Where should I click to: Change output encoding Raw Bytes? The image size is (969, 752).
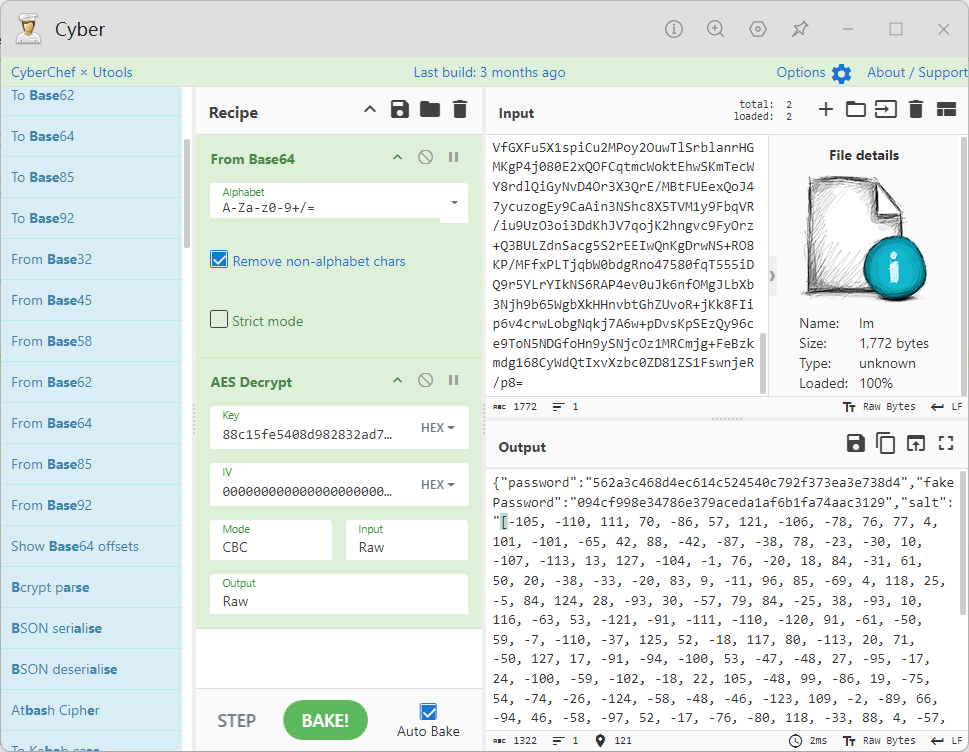coord(879,740)
